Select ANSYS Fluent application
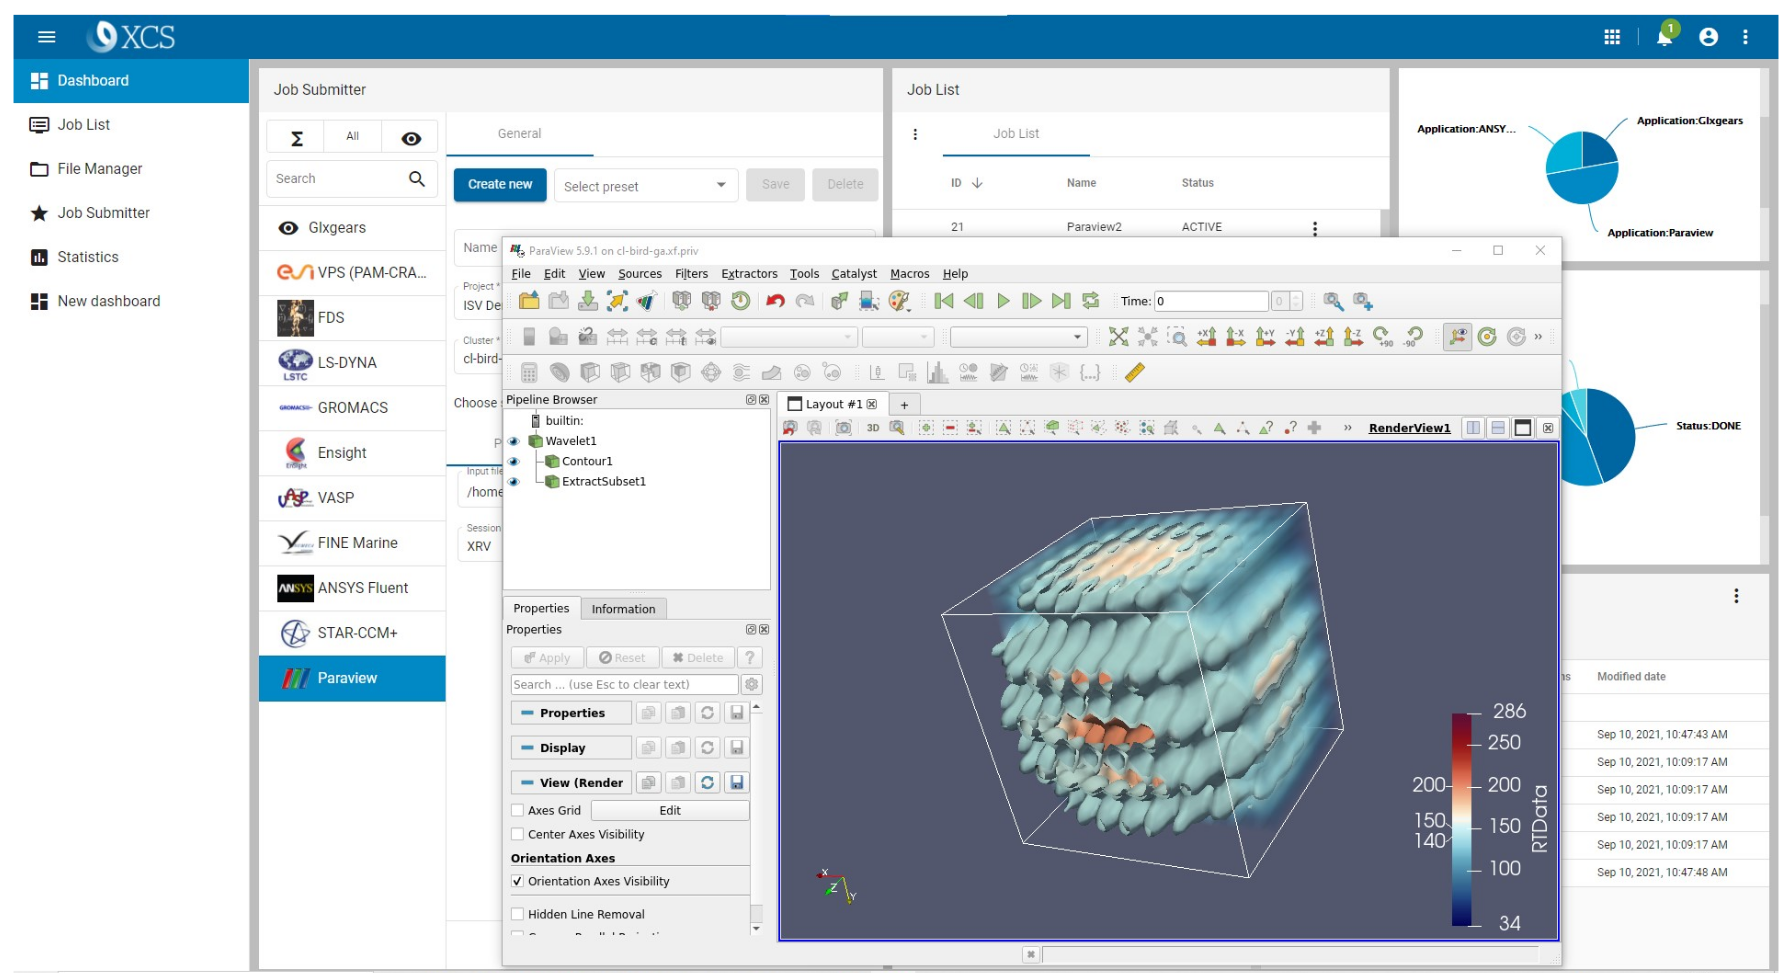1784x973 pixels. click(x=352, y=588)
